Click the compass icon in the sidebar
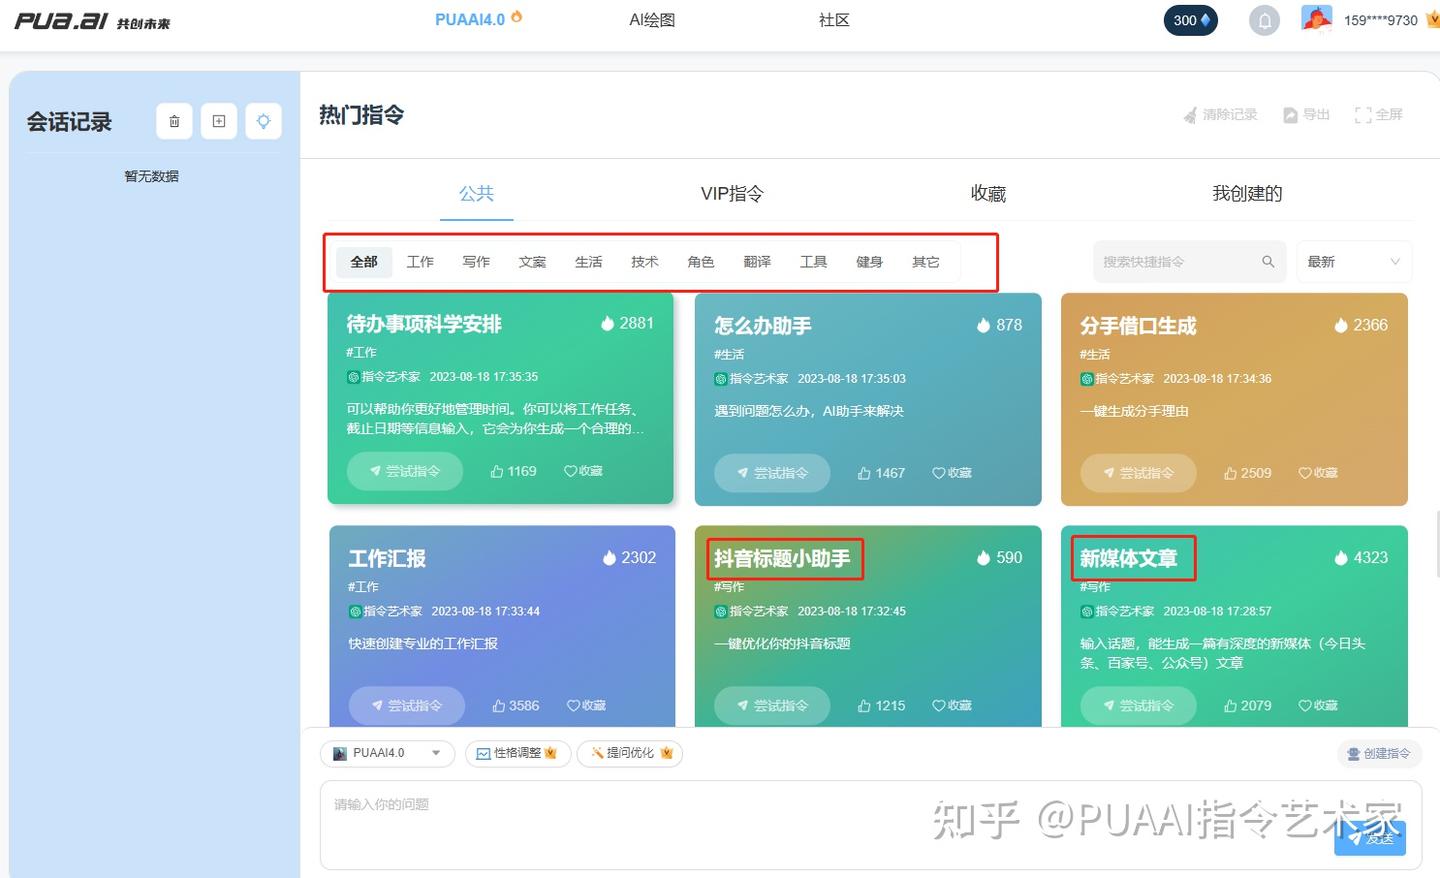 tap(263, 120)
